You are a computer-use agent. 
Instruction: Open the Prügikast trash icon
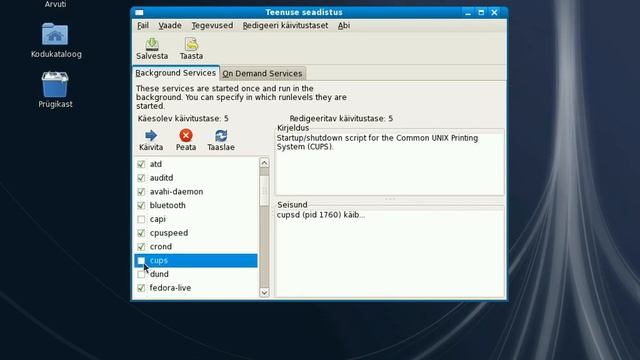point(55,84)
